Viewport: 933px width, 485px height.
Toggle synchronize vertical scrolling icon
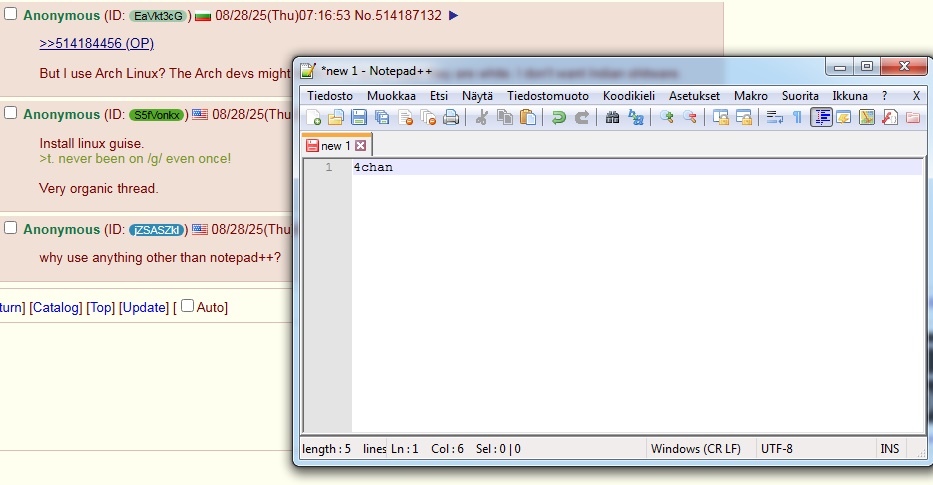click(721, 117)
